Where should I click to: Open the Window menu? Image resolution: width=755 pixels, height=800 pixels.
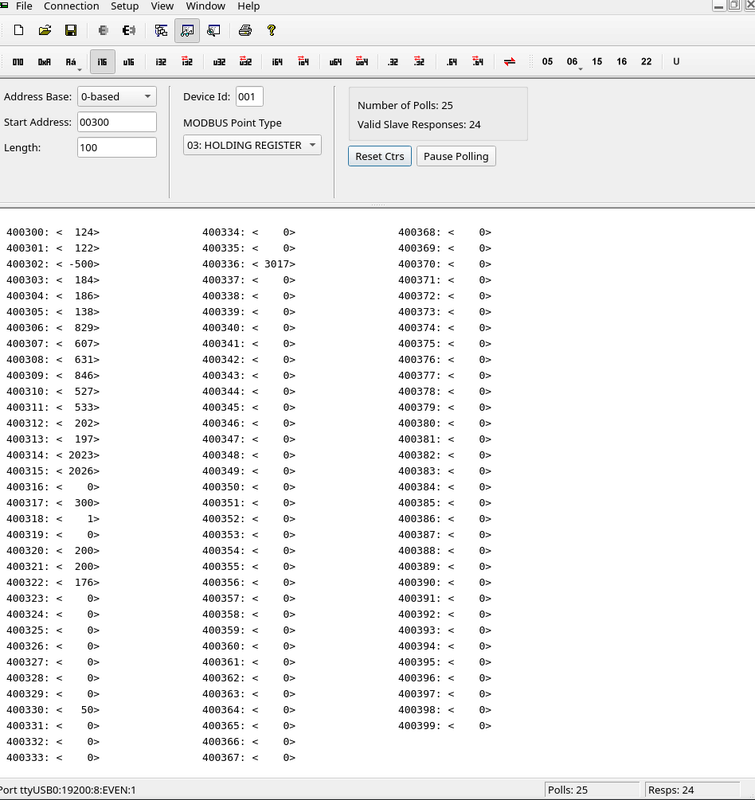coord(206,6)
